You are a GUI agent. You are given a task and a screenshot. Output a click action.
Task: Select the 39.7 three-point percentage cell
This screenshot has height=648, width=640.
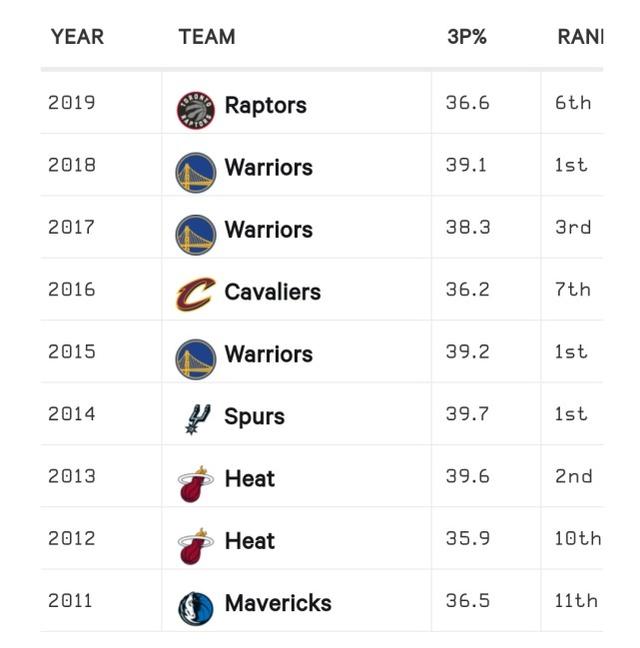[467, 414]
